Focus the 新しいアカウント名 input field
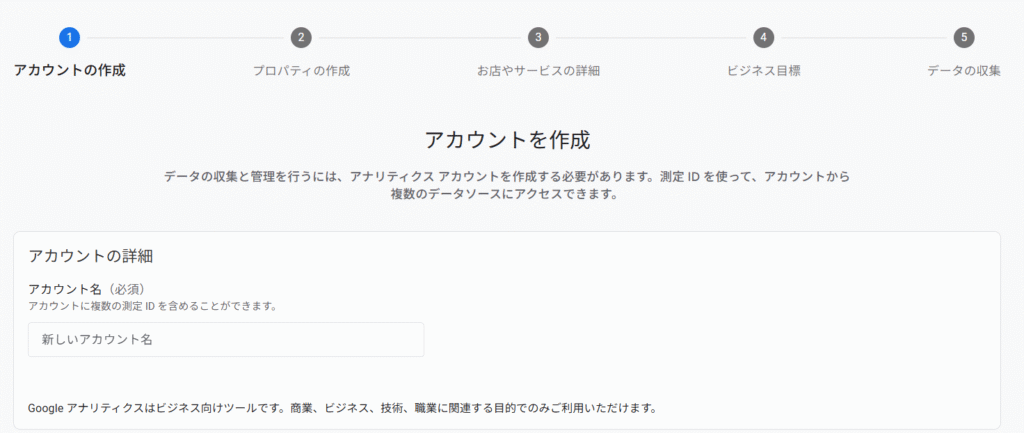 226,340
